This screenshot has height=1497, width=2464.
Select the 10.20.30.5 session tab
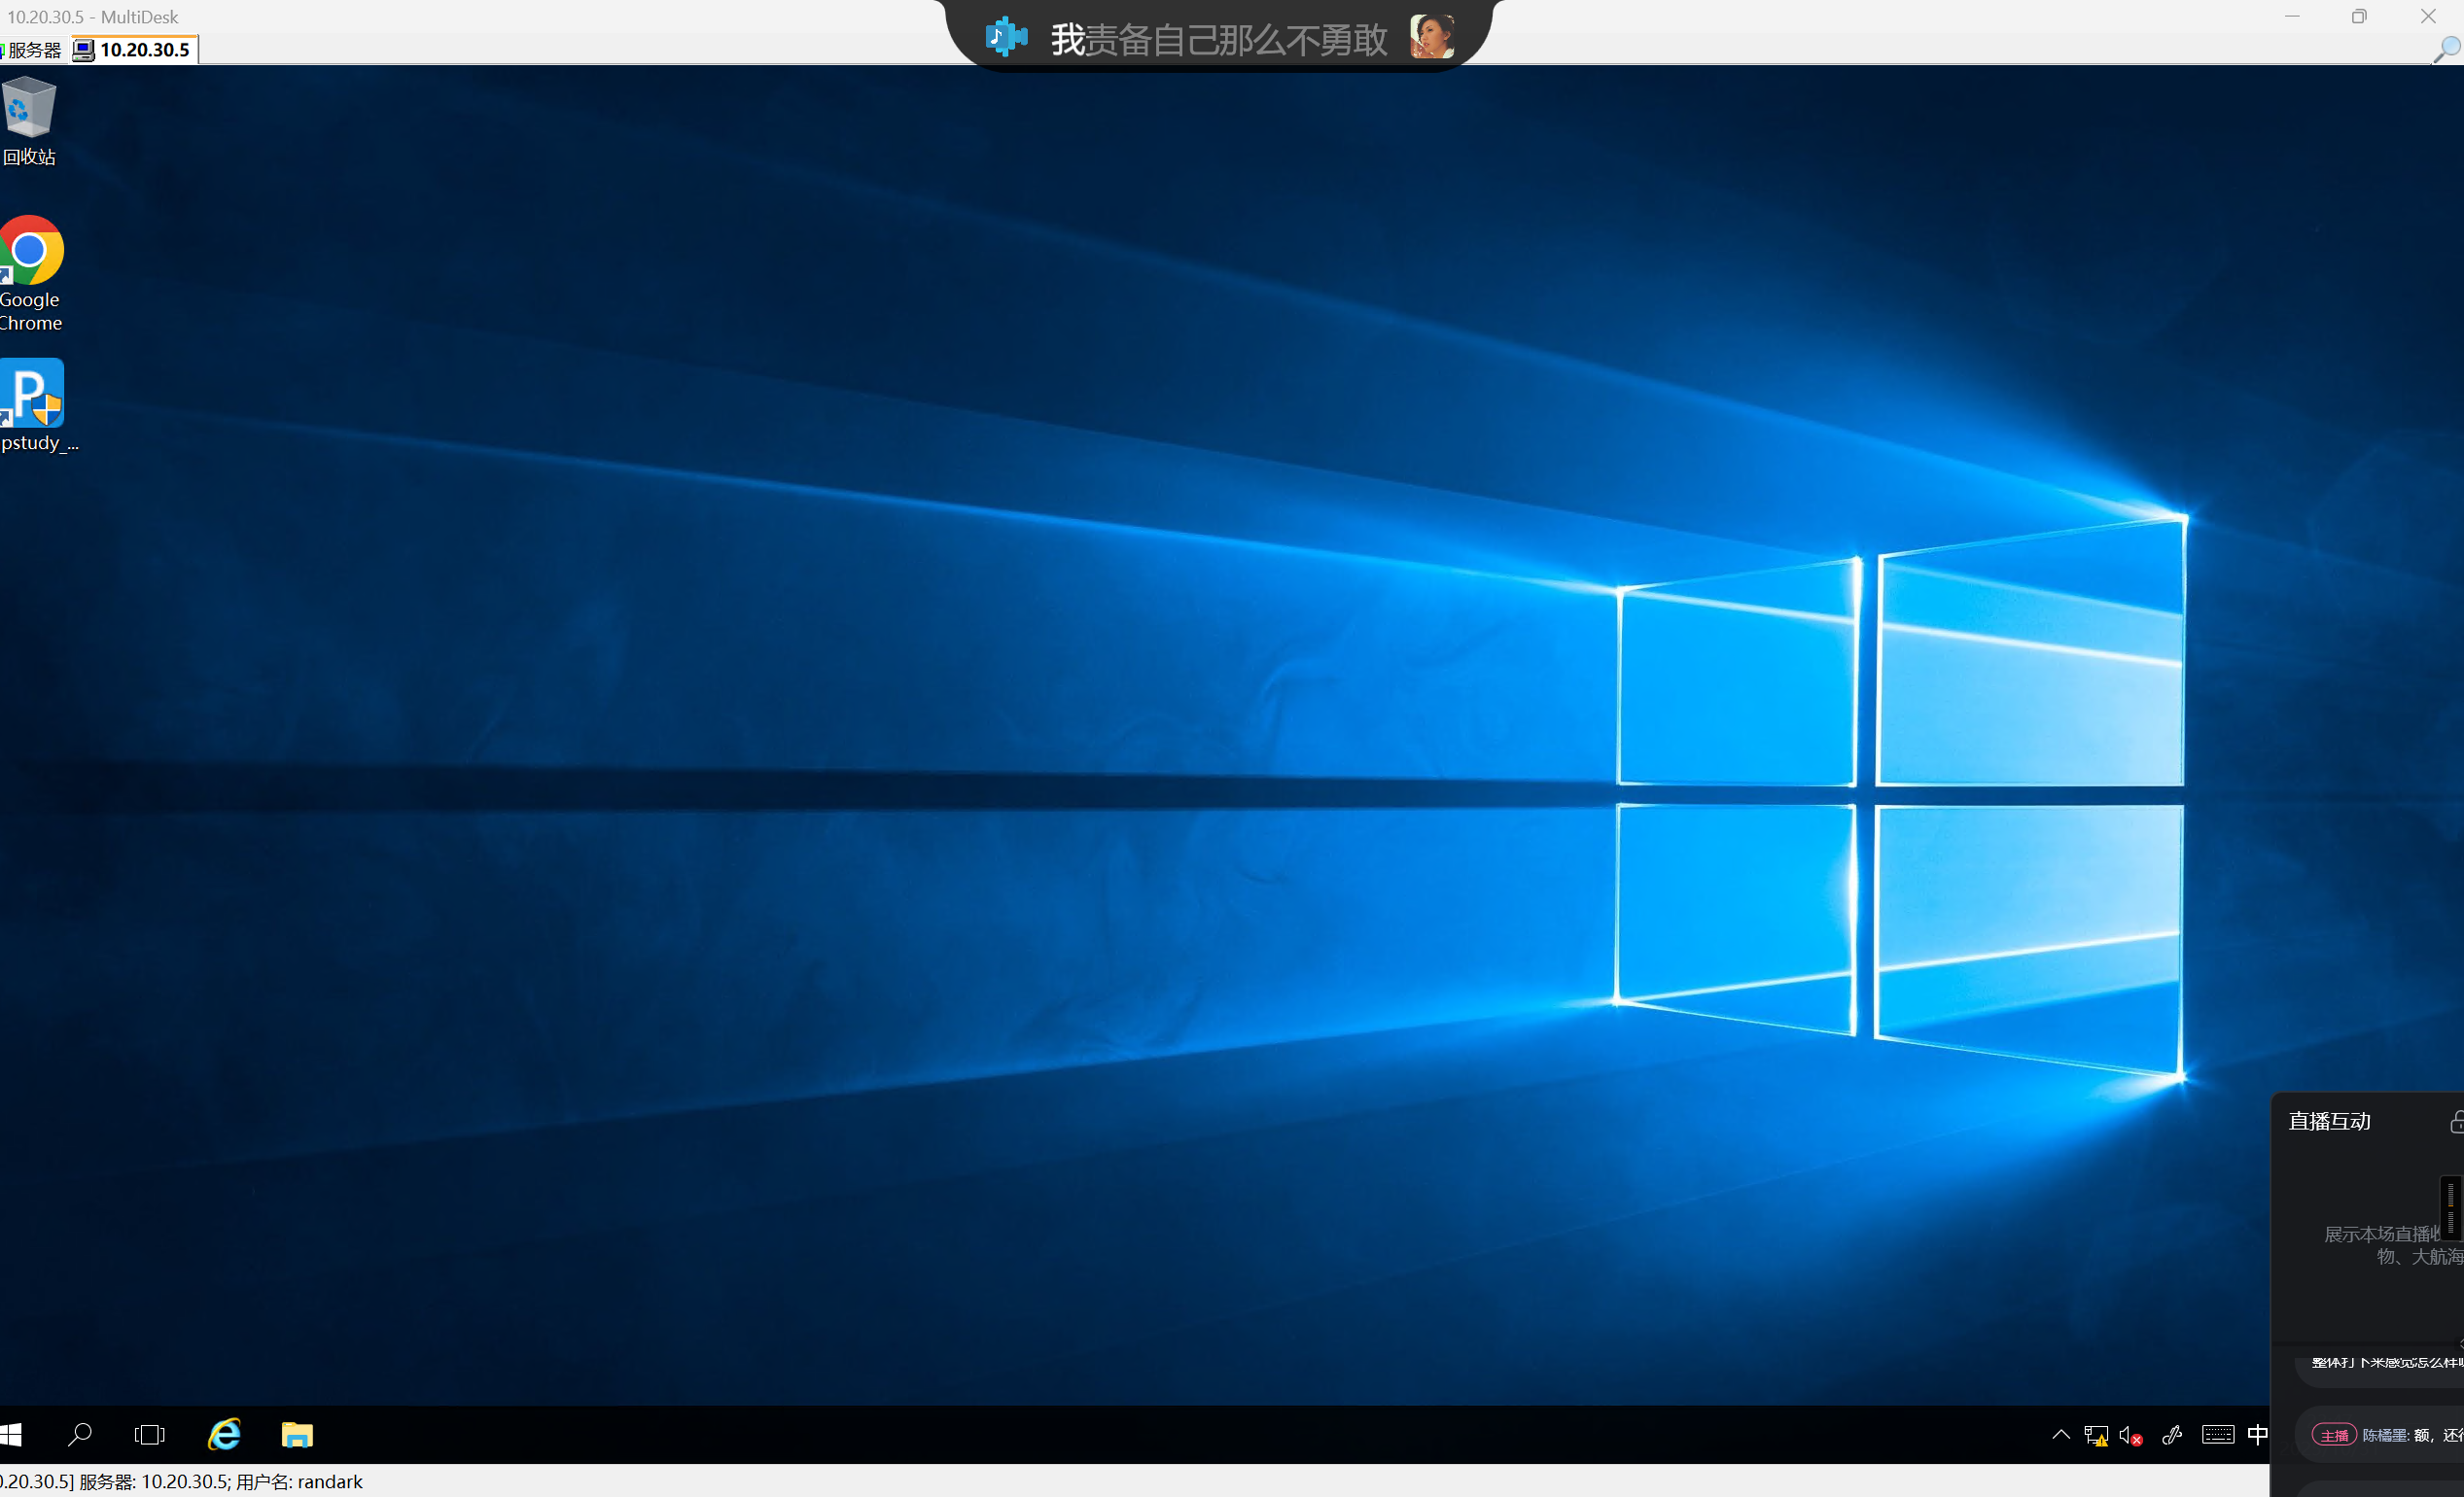click(135, 50)
